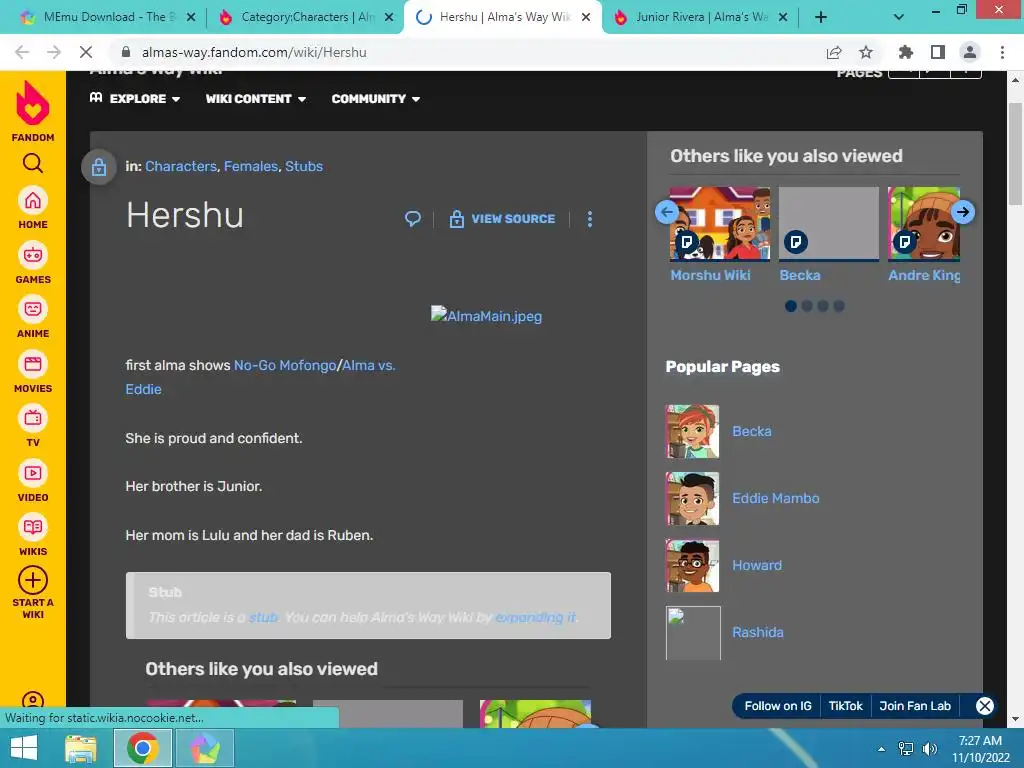Open File Explorer from the taskbar

pos(80,748)
